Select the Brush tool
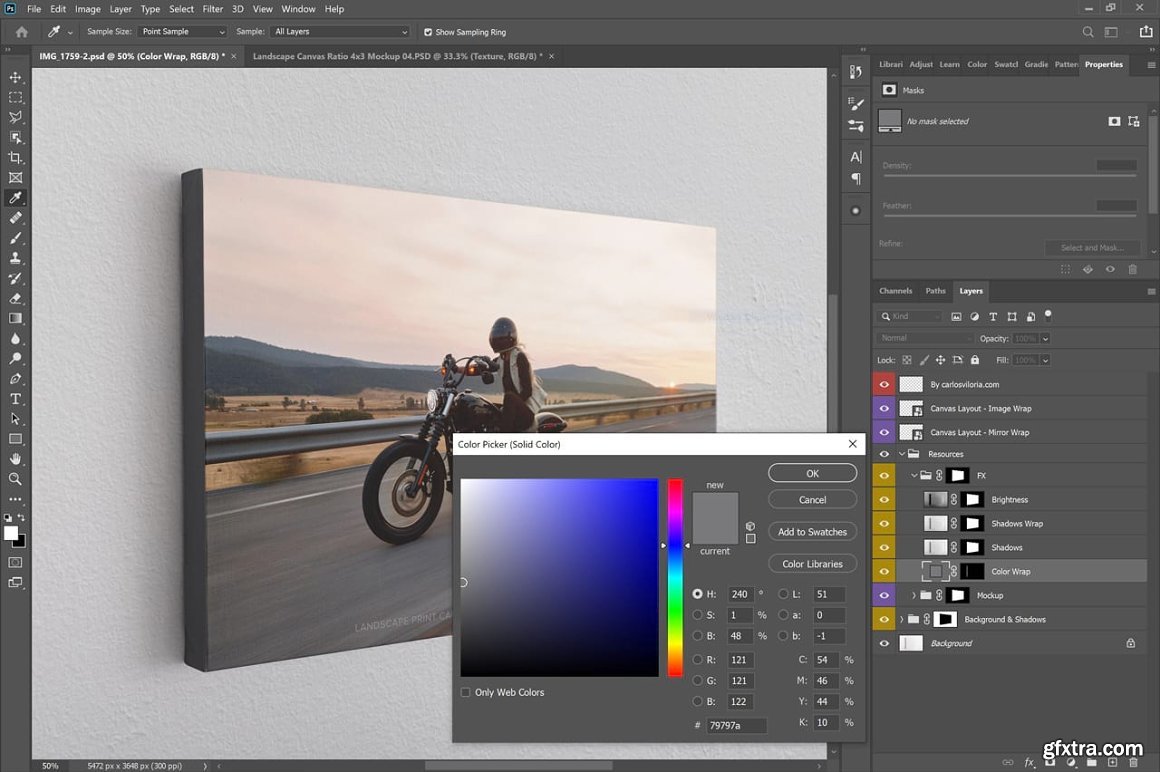 [15, 238]
